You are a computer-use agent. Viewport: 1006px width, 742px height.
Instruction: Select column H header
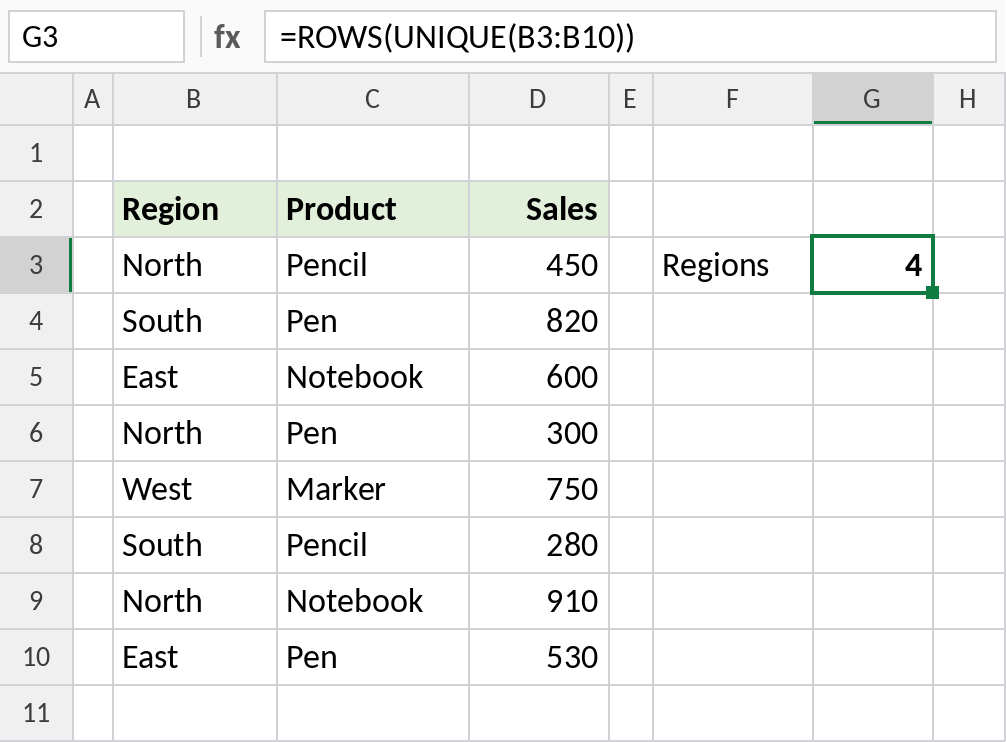(969, 99)
